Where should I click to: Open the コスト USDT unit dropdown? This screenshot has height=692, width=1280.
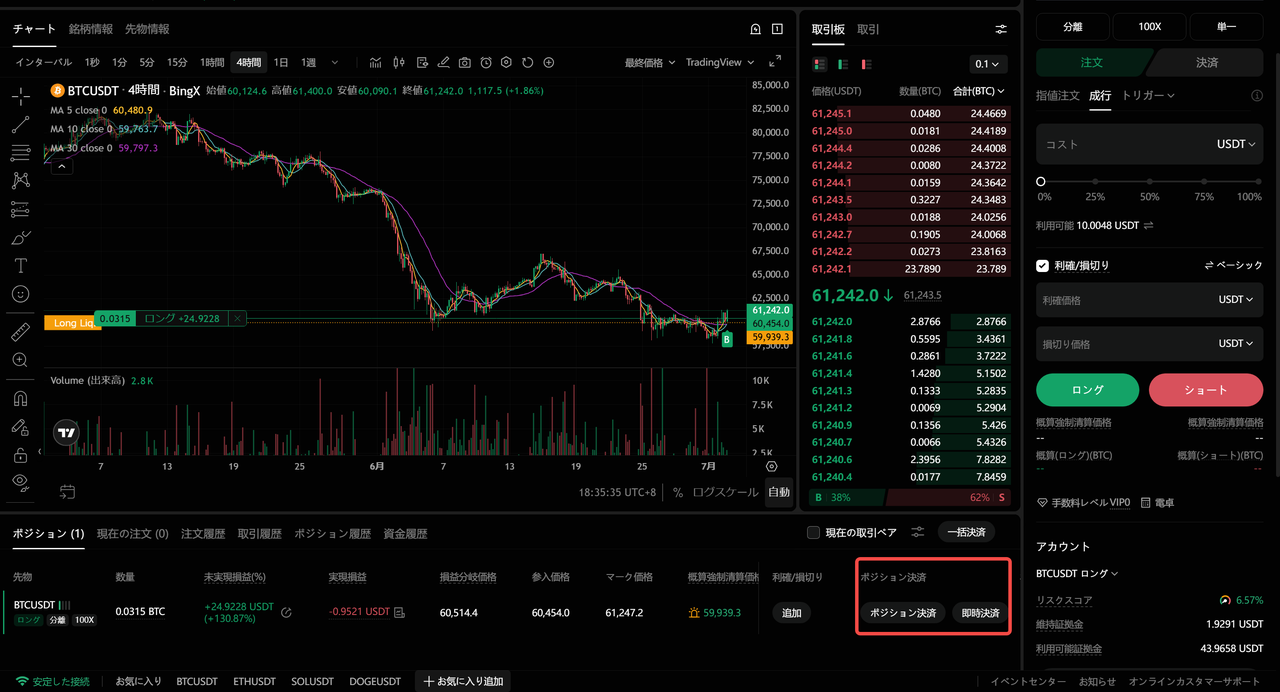1235,144
